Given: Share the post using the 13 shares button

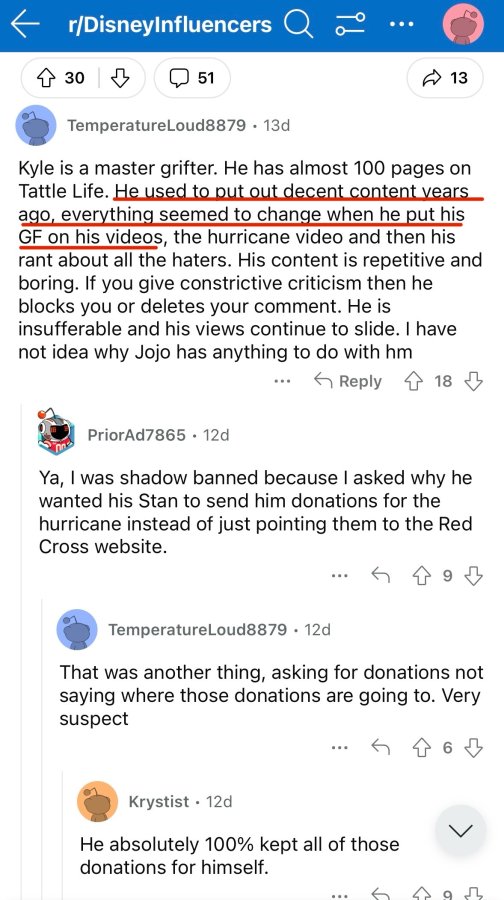Looking at the screenshot, I should [445, 77].
